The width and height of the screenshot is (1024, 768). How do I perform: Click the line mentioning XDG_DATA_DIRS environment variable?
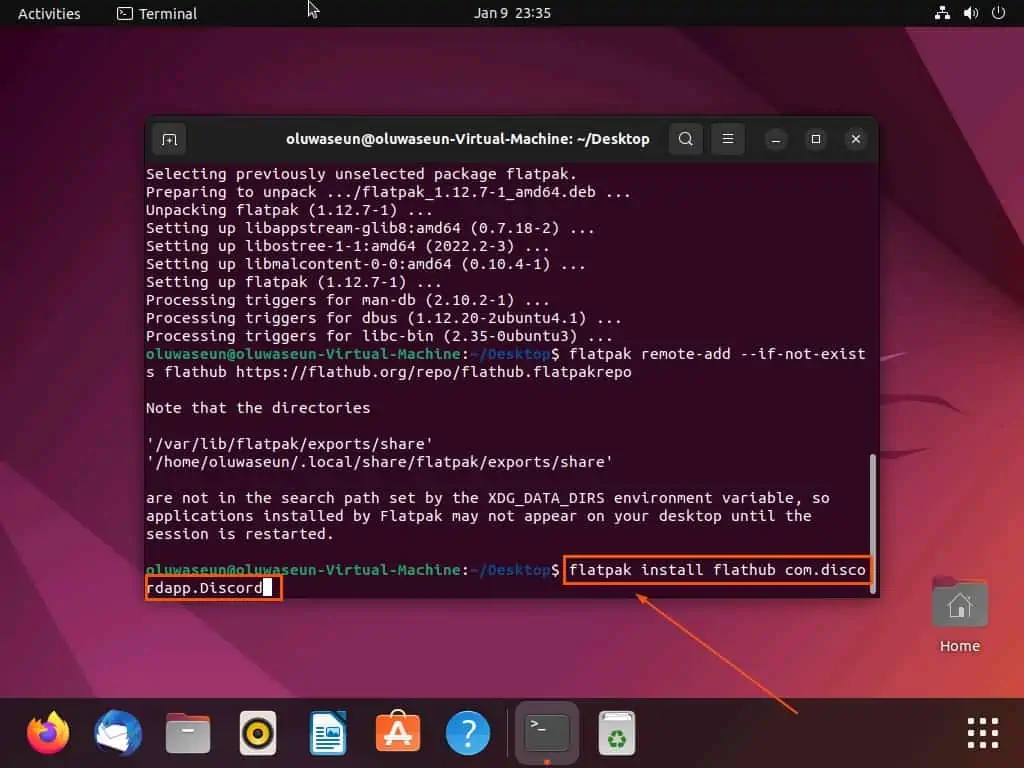coord(488,498)
